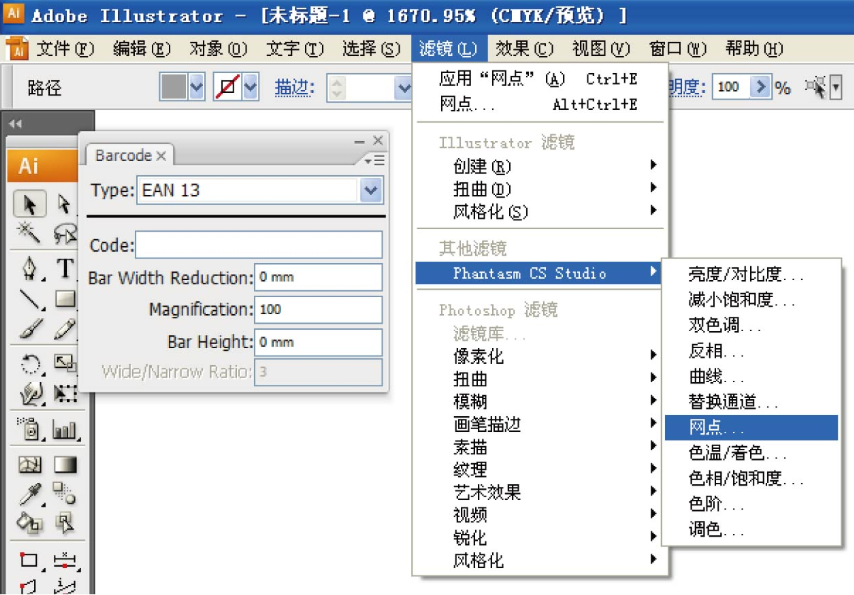Collapse the toolbox with double-arrow icon

[15, 124]
